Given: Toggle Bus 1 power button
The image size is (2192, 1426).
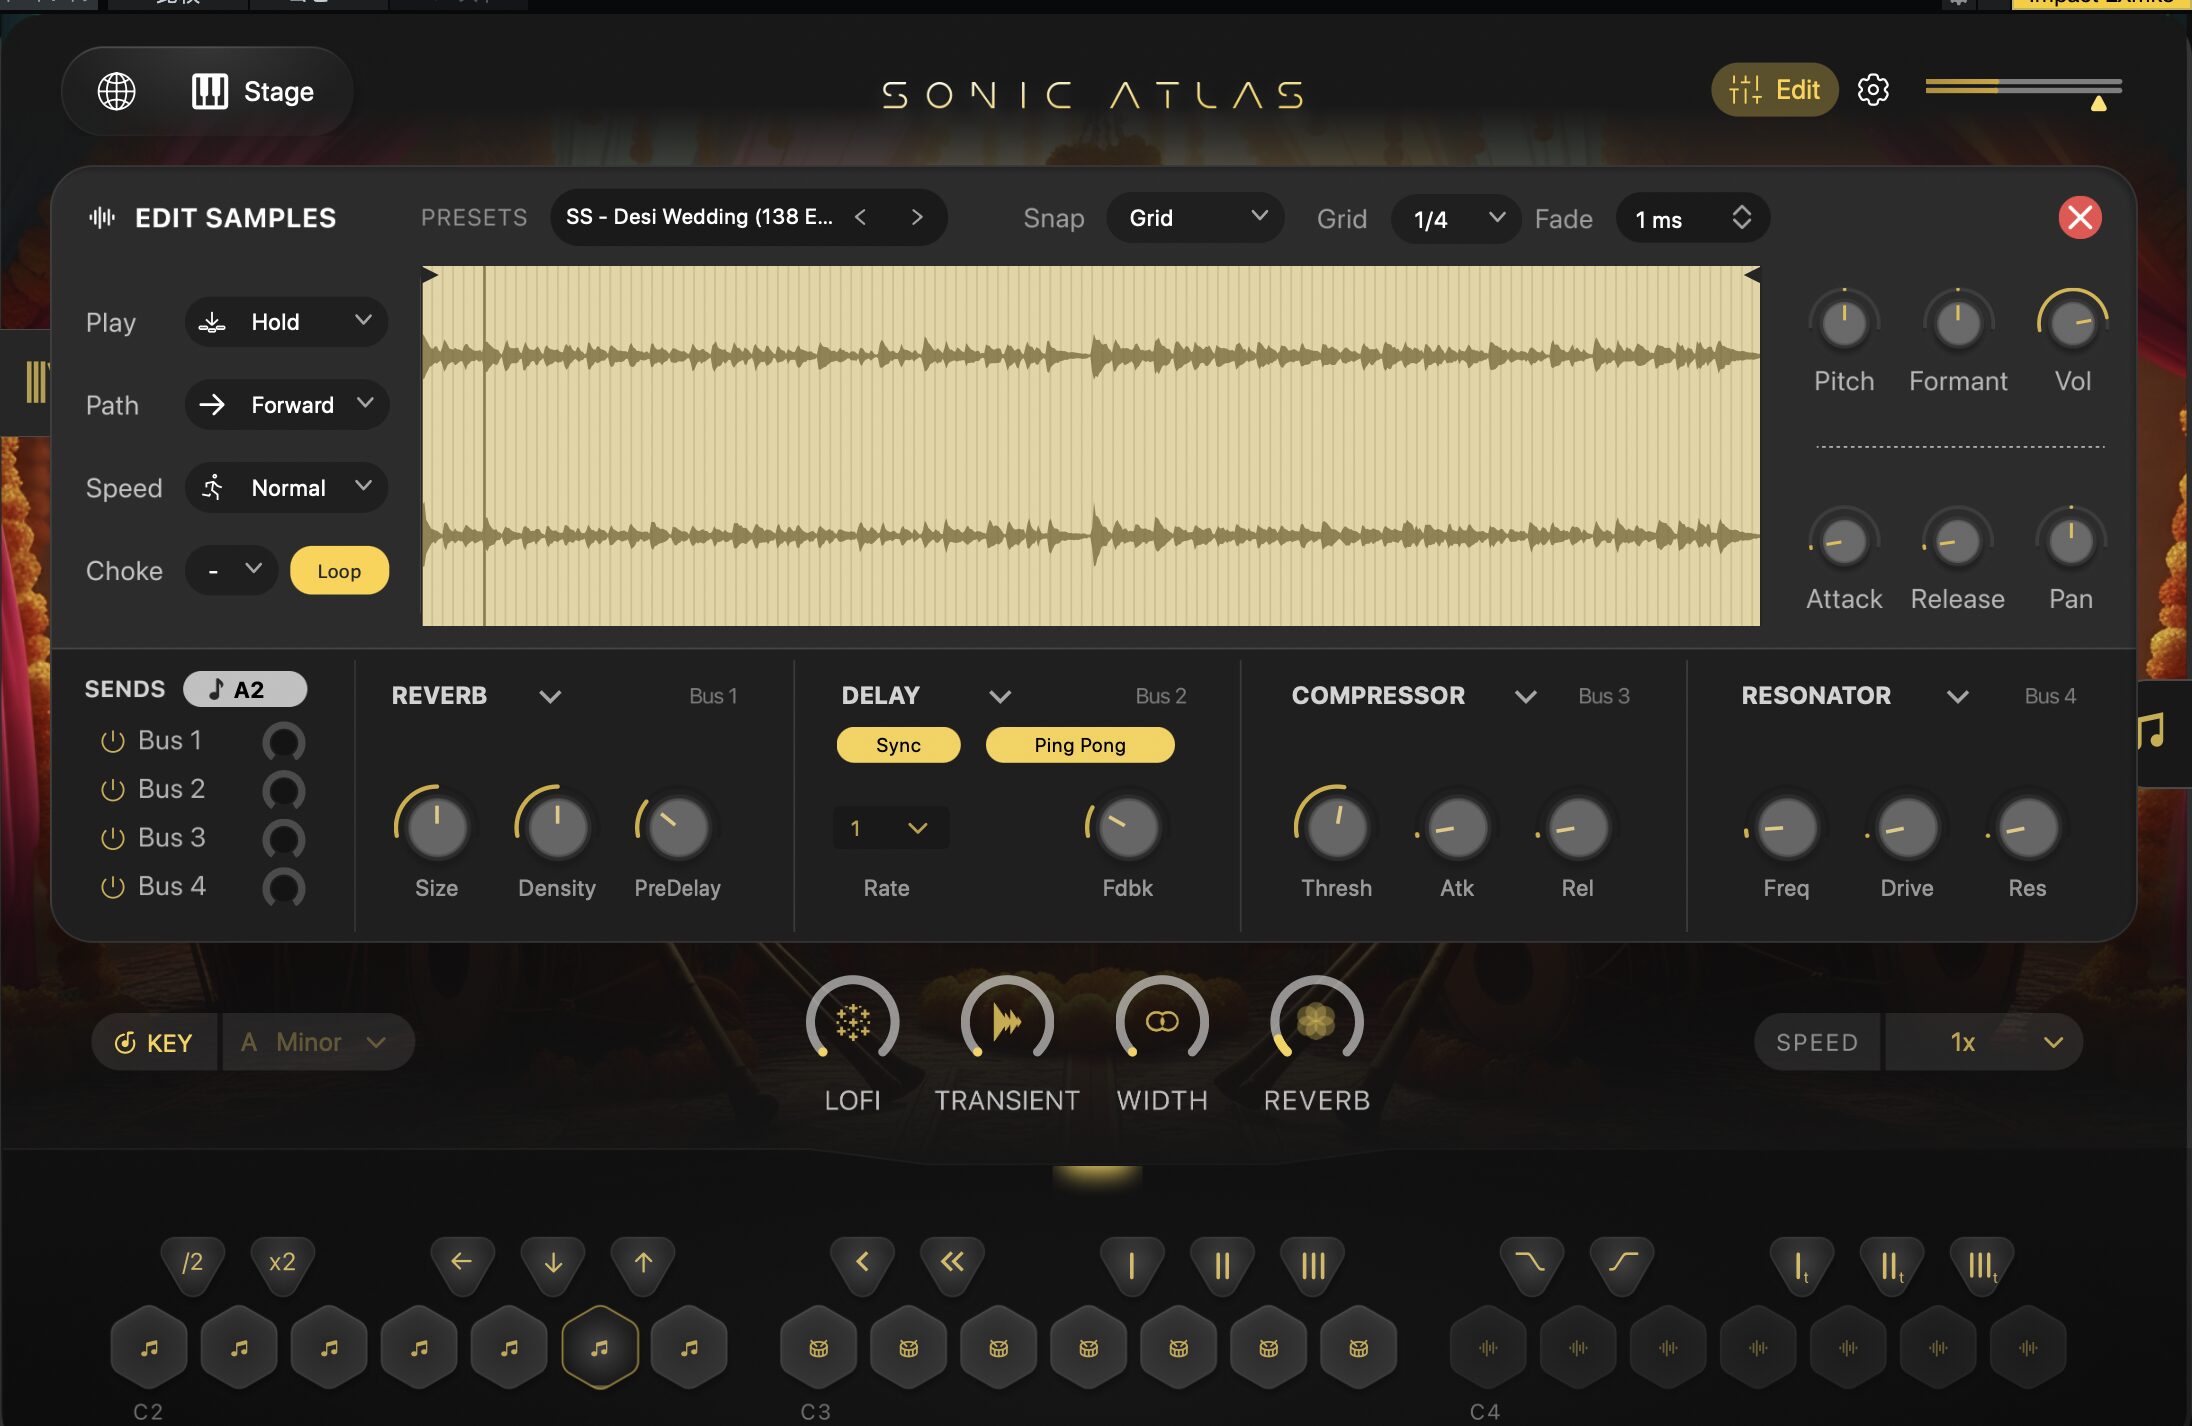Looking at the screenshot, I should [113, 741].
